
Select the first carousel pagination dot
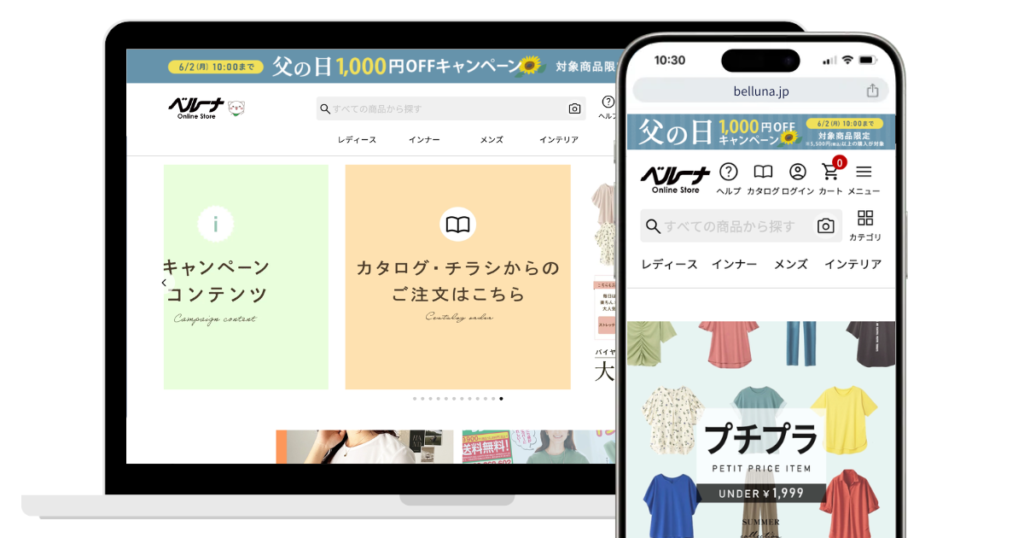[x=415, y=398]
